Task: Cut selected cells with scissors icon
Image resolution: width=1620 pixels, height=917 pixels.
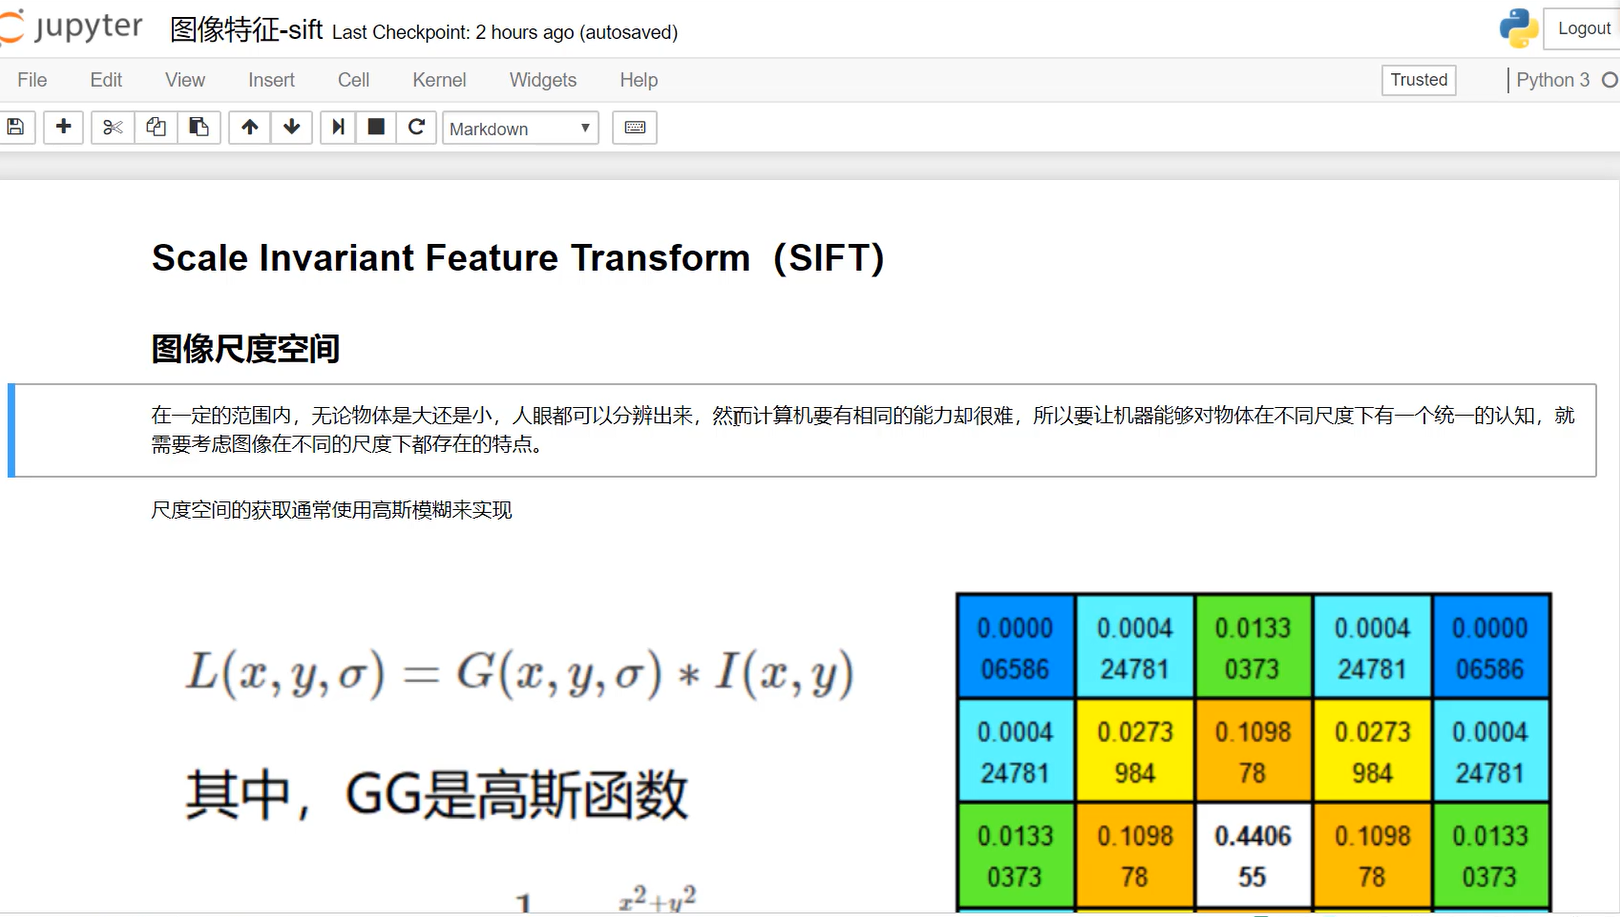Action: coord(112,127)
